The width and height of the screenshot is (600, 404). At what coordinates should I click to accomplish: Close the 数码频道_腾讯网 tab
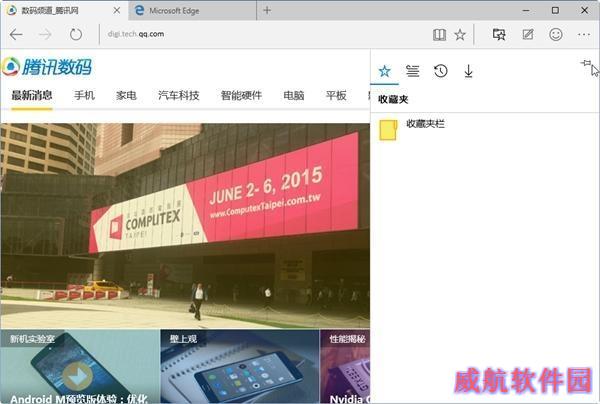(117, 10)
